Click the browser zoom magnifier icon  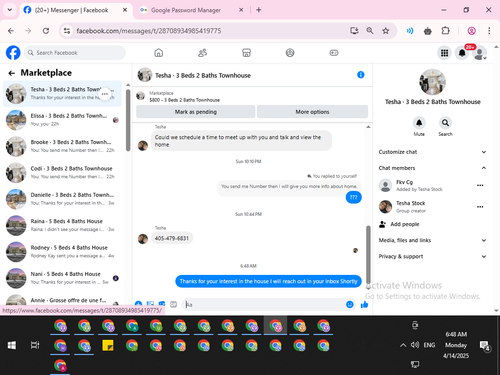click(x=370, y=31)
